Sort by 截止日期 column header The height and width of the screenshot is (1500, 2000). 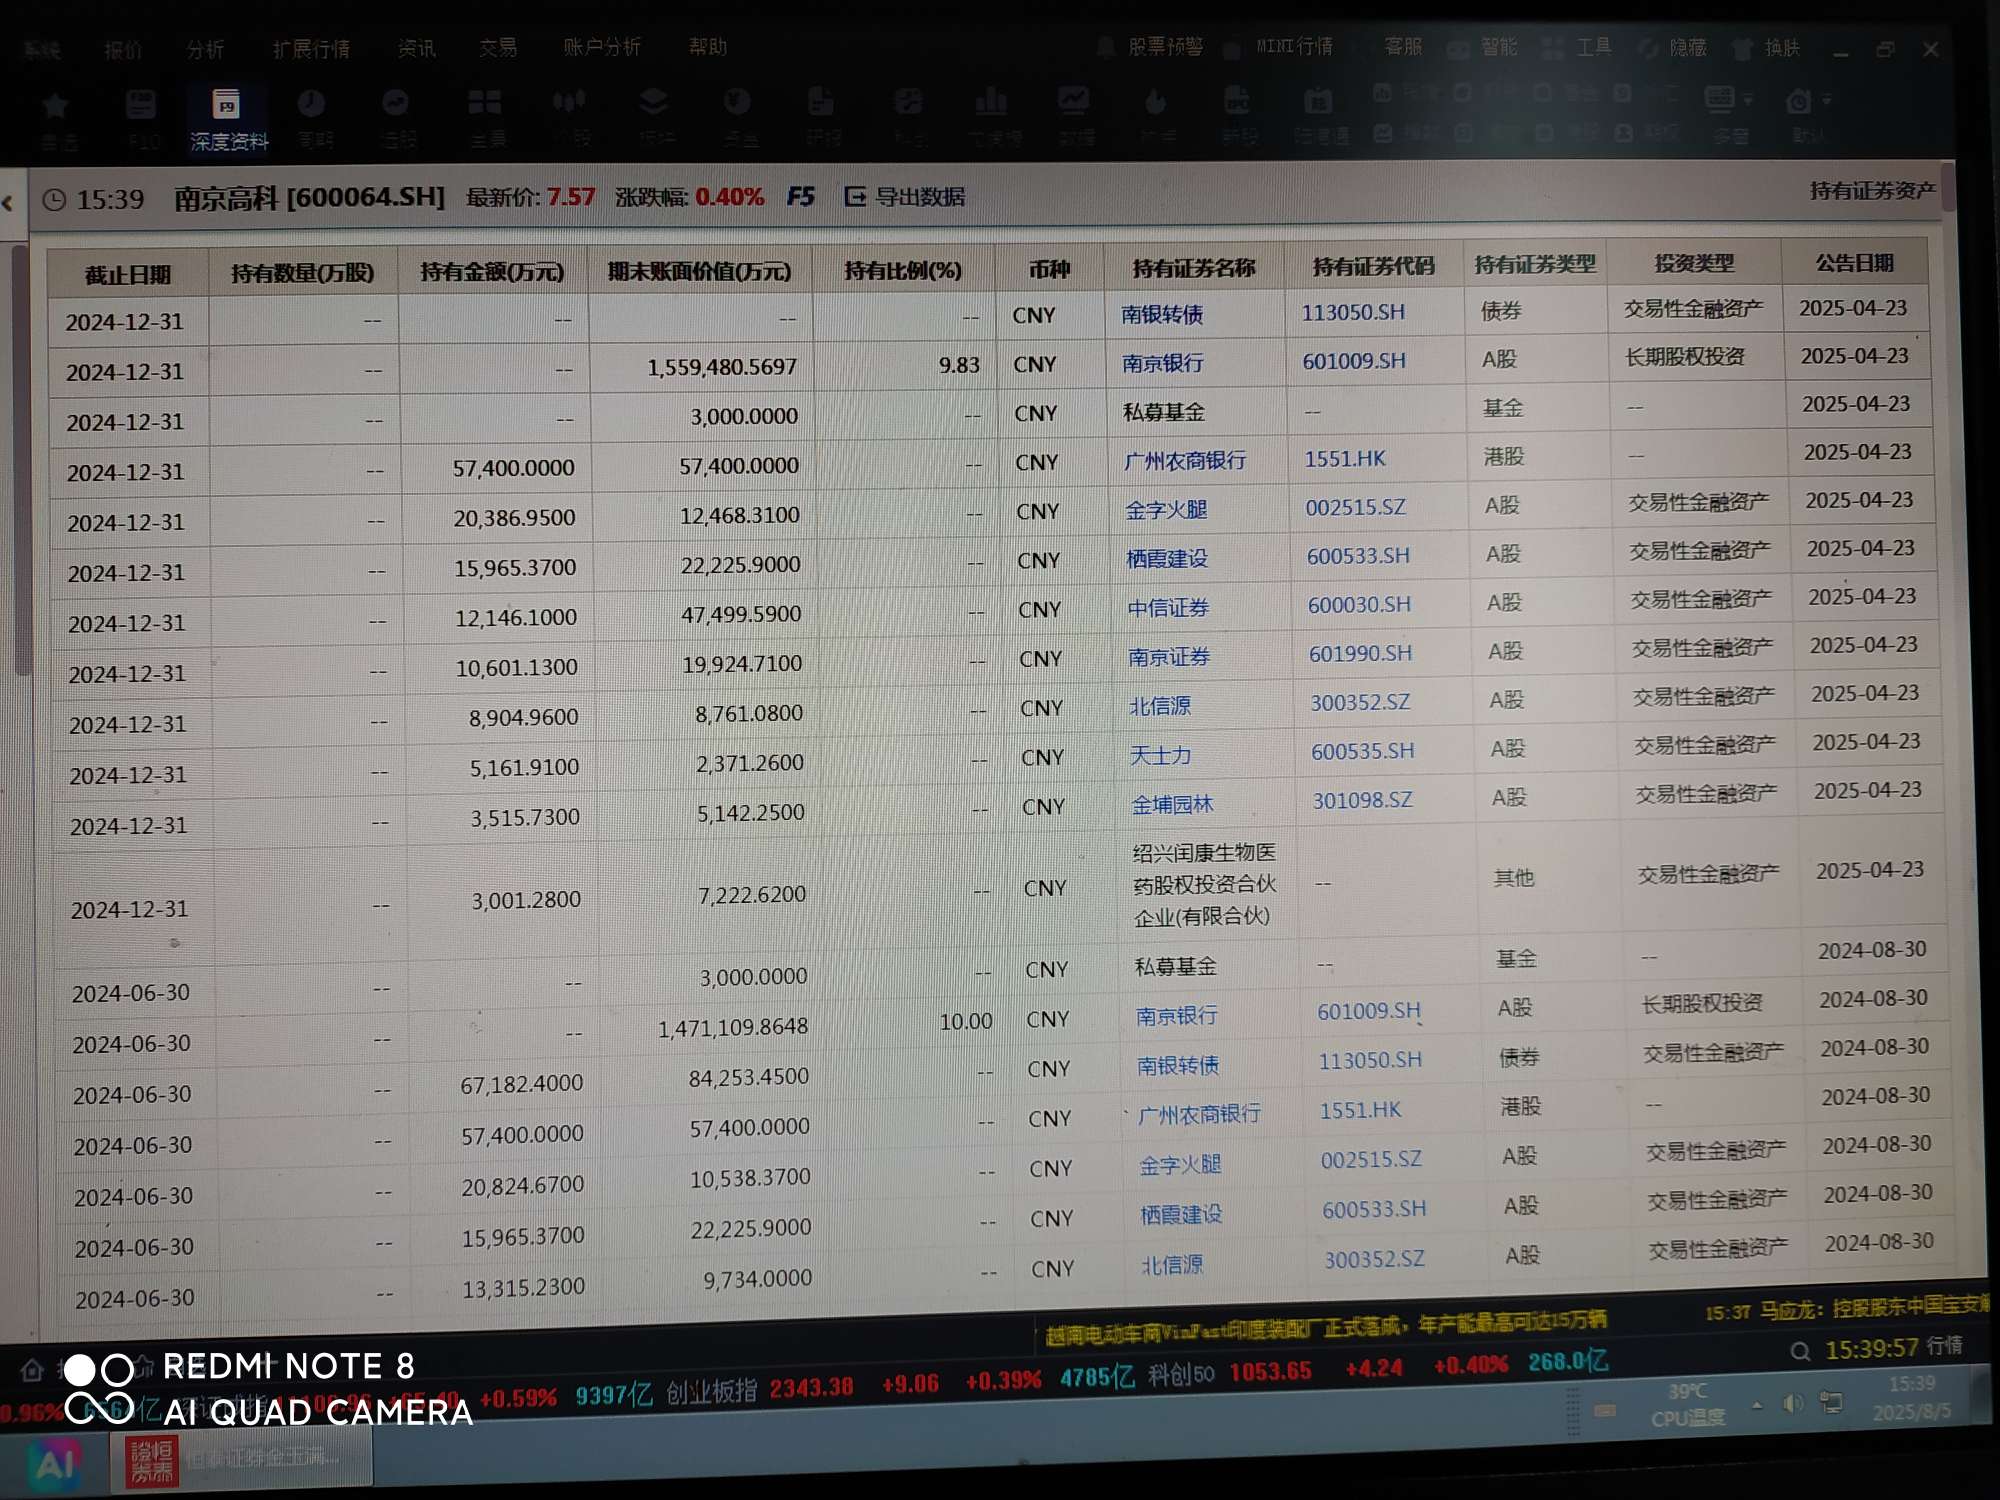click(x=127, y=274)
